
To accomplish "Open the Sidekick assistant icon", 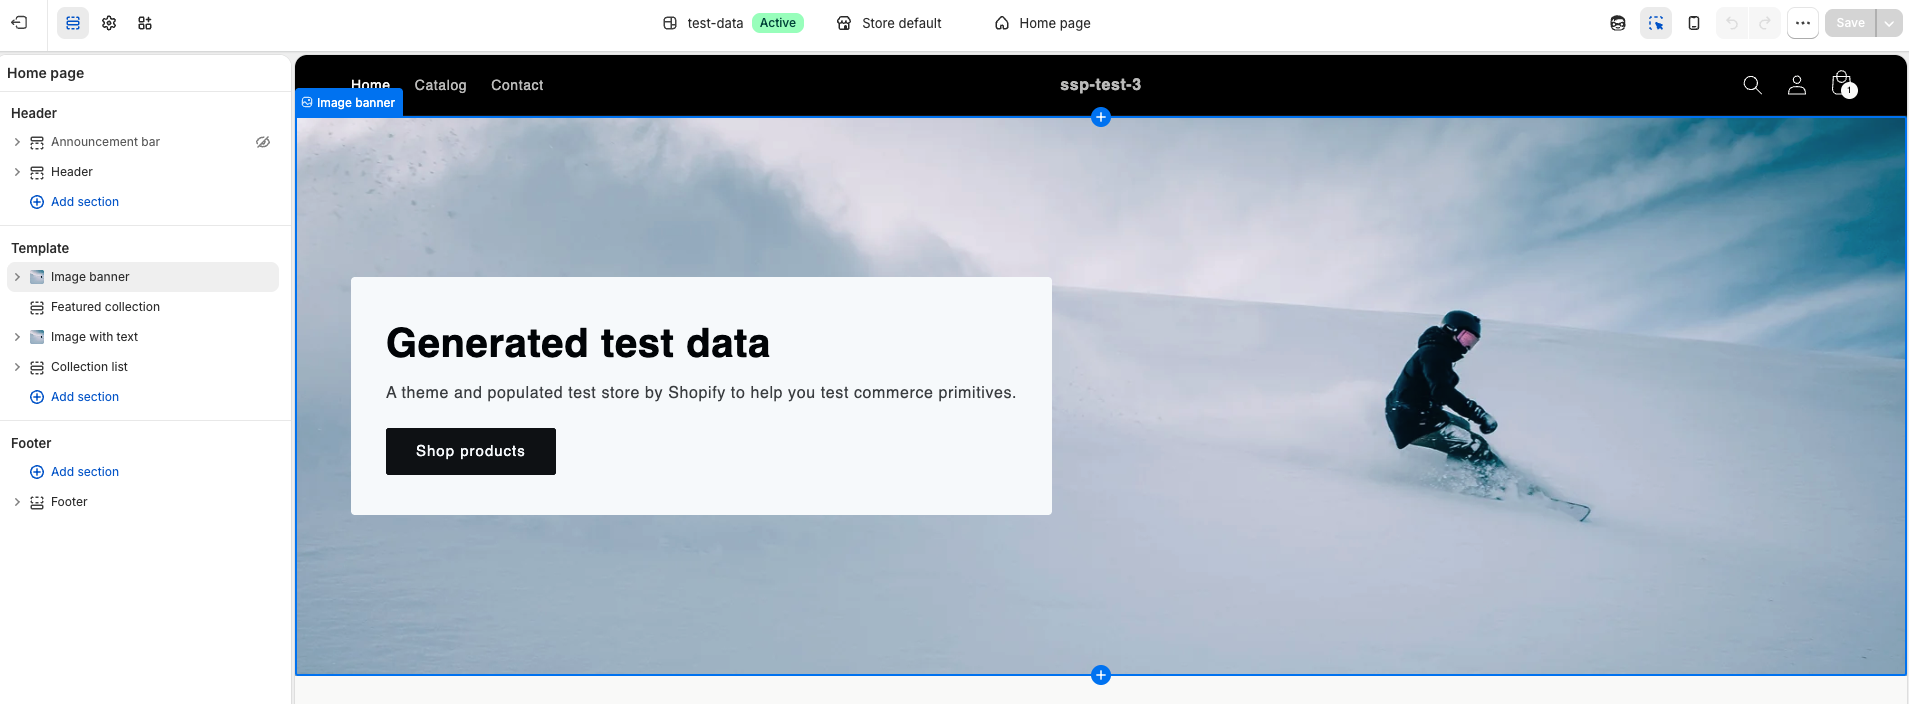I will (1618, 23).
